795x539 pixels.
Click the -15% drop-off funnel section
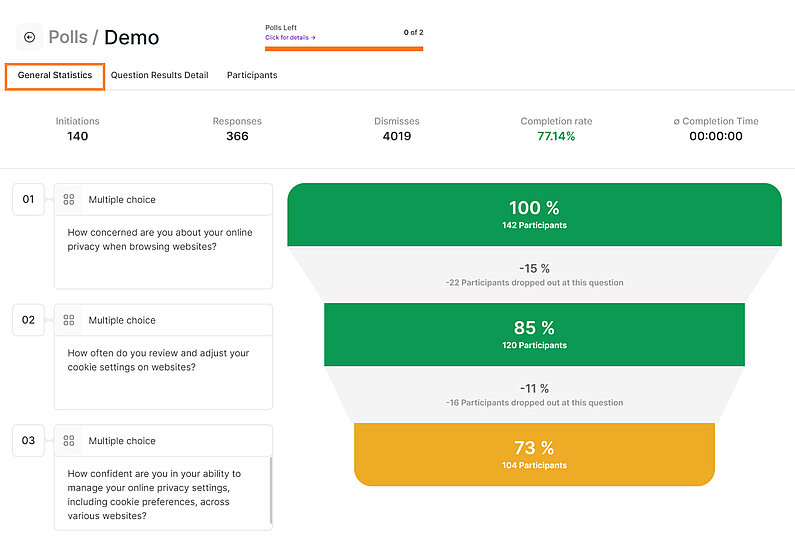click(x=534, y=274)
